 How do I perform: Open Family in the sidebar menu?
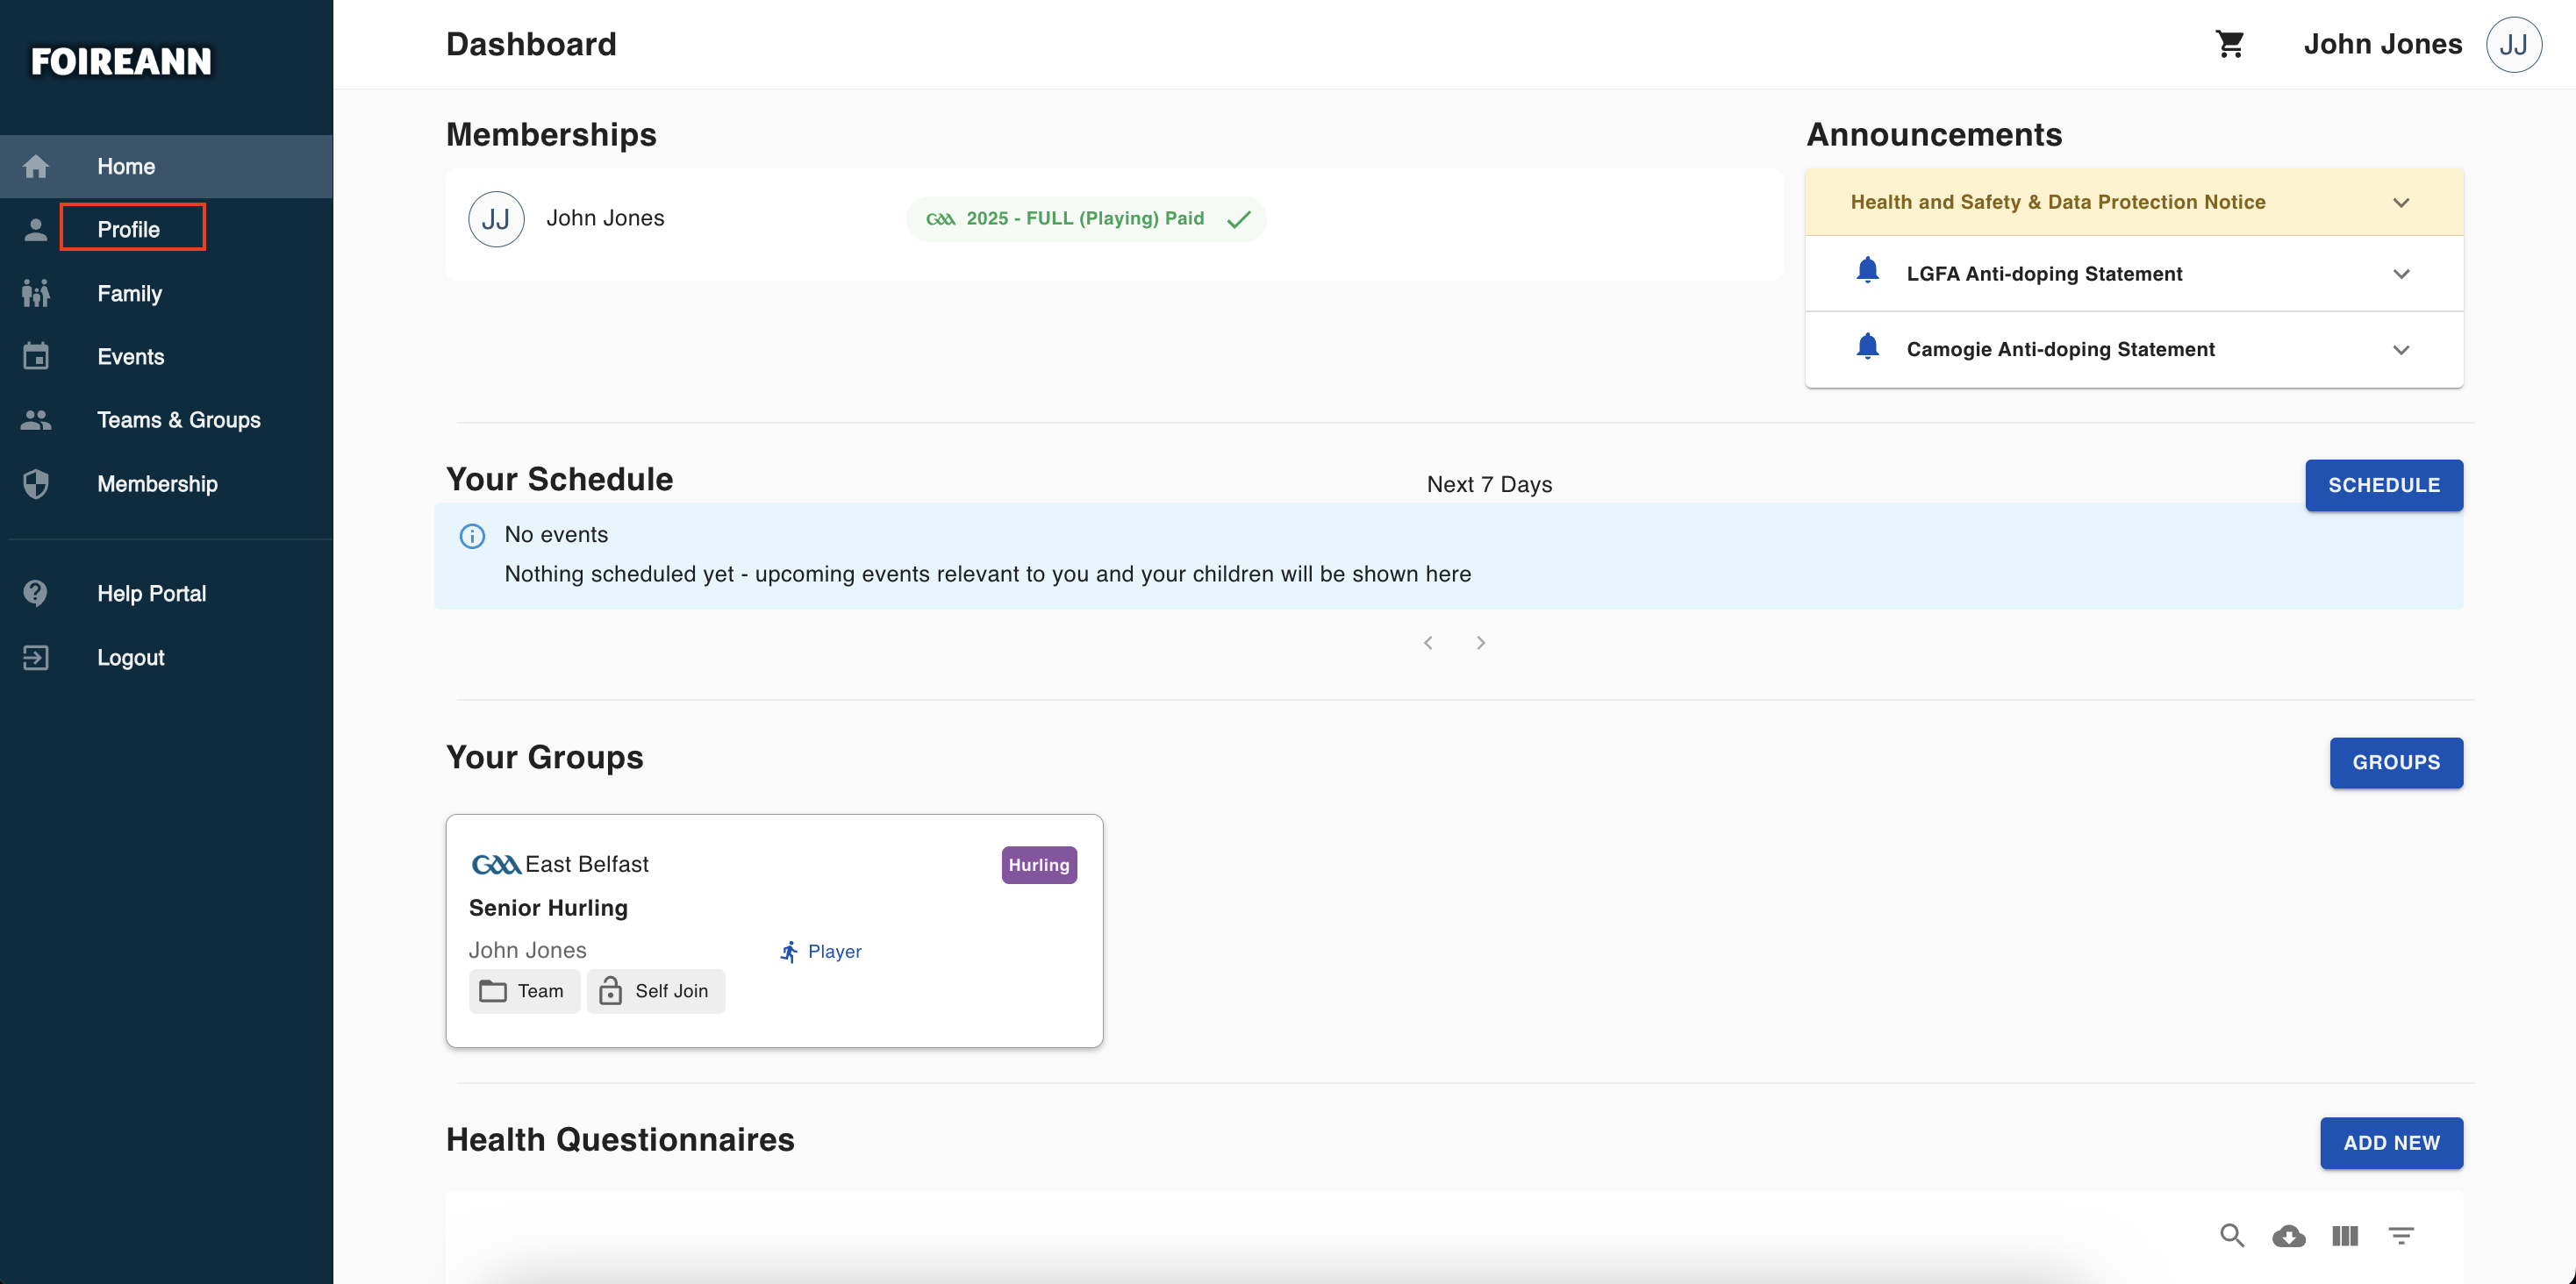pyautogui.click(x=166, y=293)
